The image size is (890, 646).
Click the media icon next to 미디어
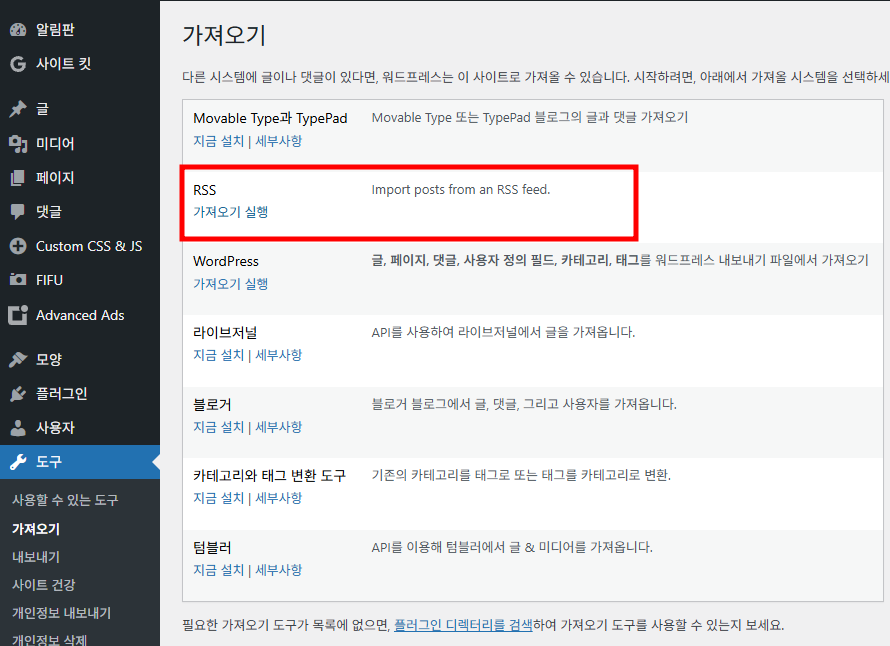18,144
